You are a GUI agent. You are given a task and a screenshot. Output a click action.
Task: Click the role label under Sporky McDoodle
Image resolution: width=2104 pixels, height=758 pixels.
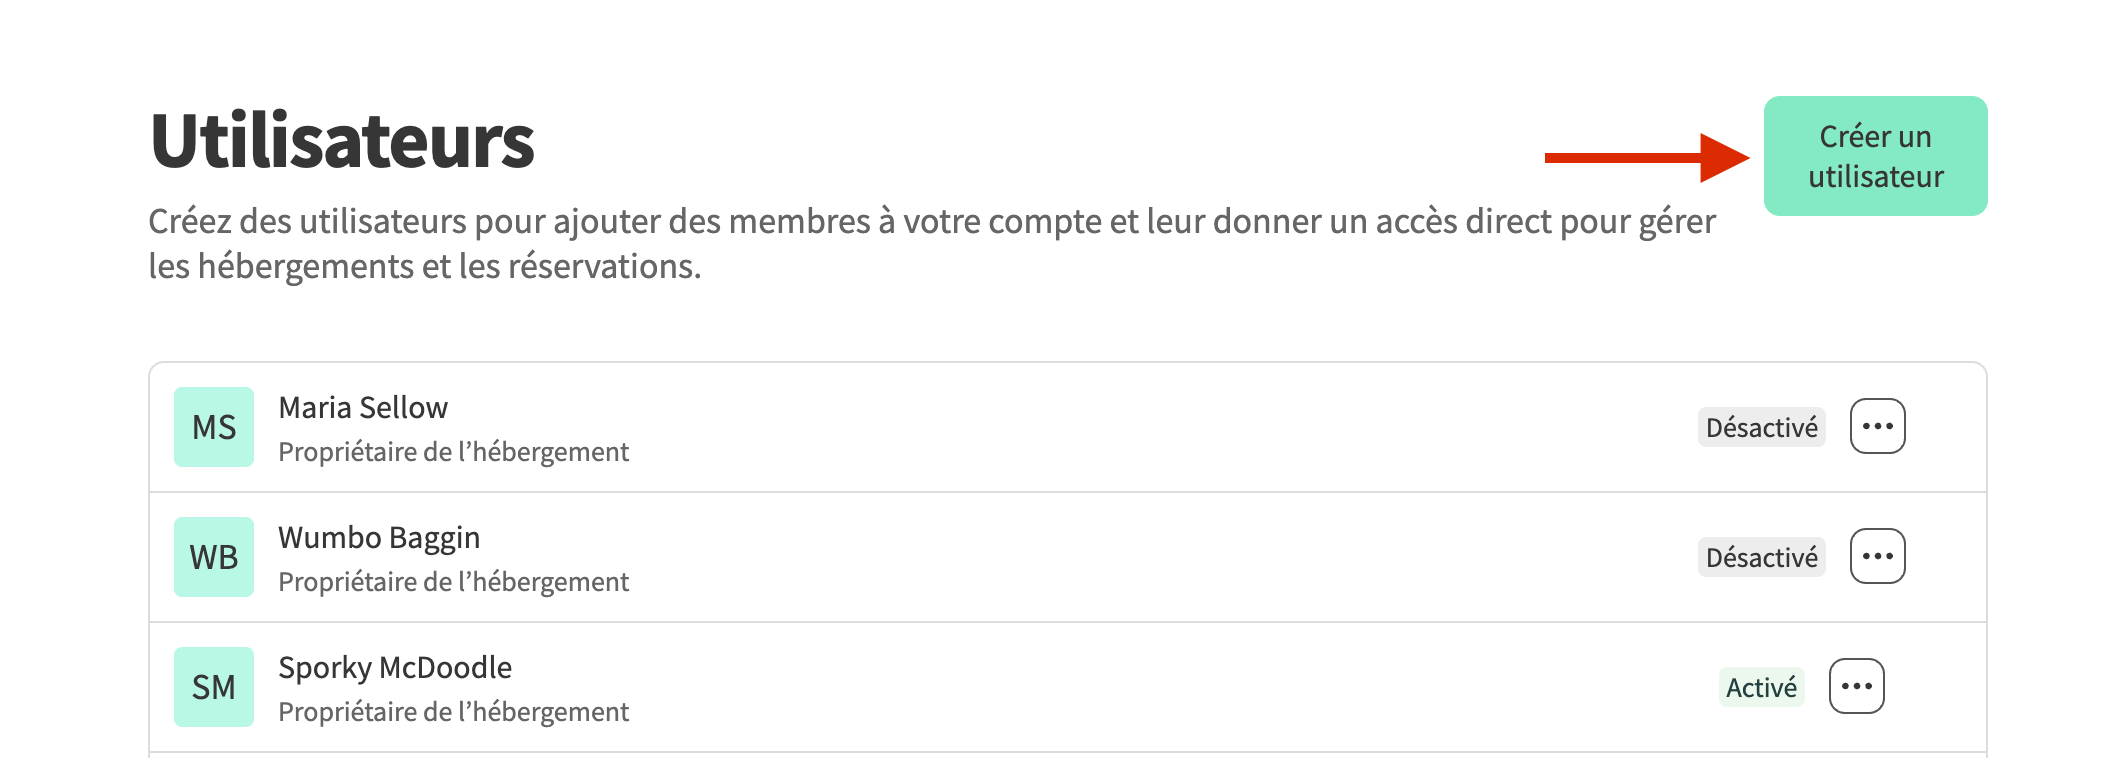pos(453,712)
